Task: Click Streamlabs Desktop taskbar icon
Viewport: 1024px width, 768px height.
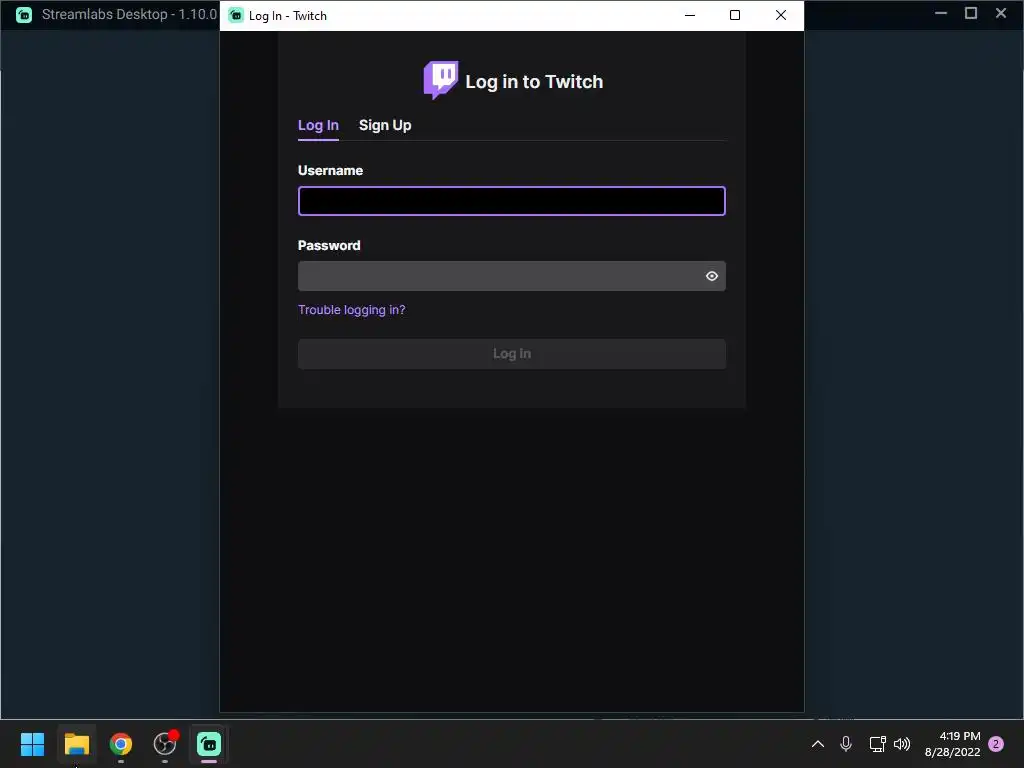Action: 209,744
